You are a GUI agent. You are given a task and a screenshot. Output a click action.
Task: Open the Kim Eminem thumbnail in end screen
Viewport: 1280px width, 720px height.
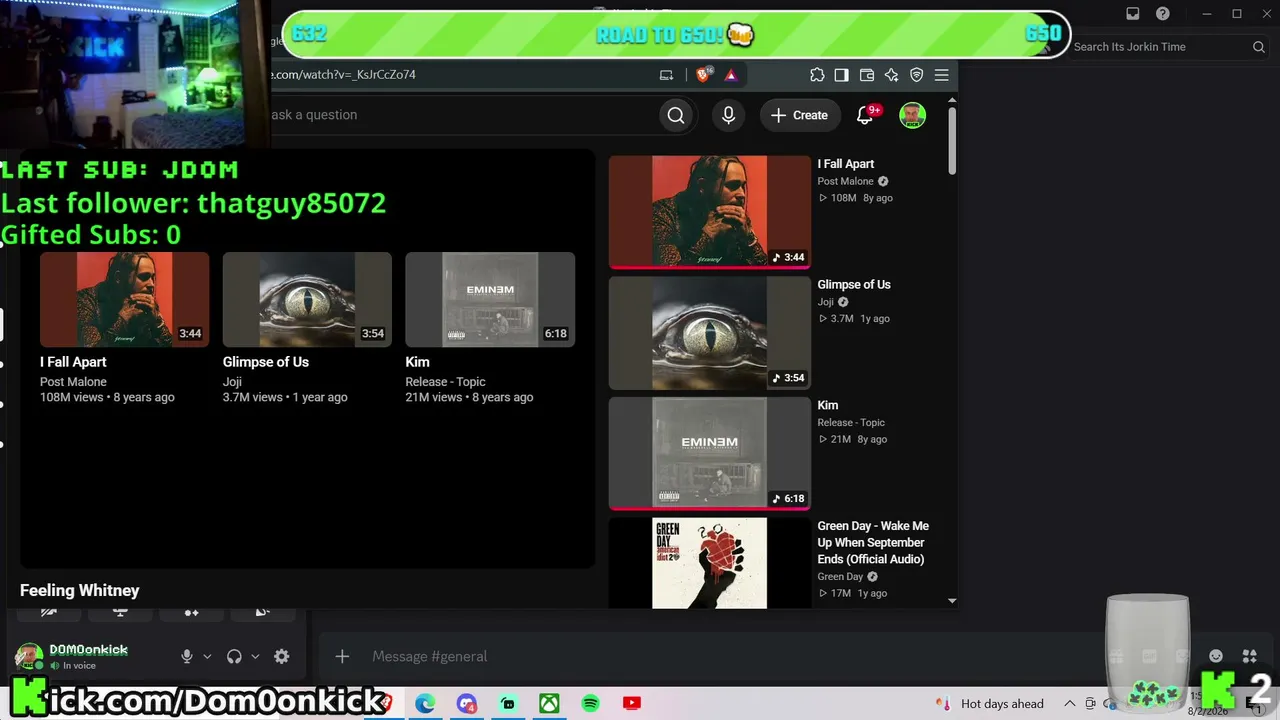pos(490,299)
